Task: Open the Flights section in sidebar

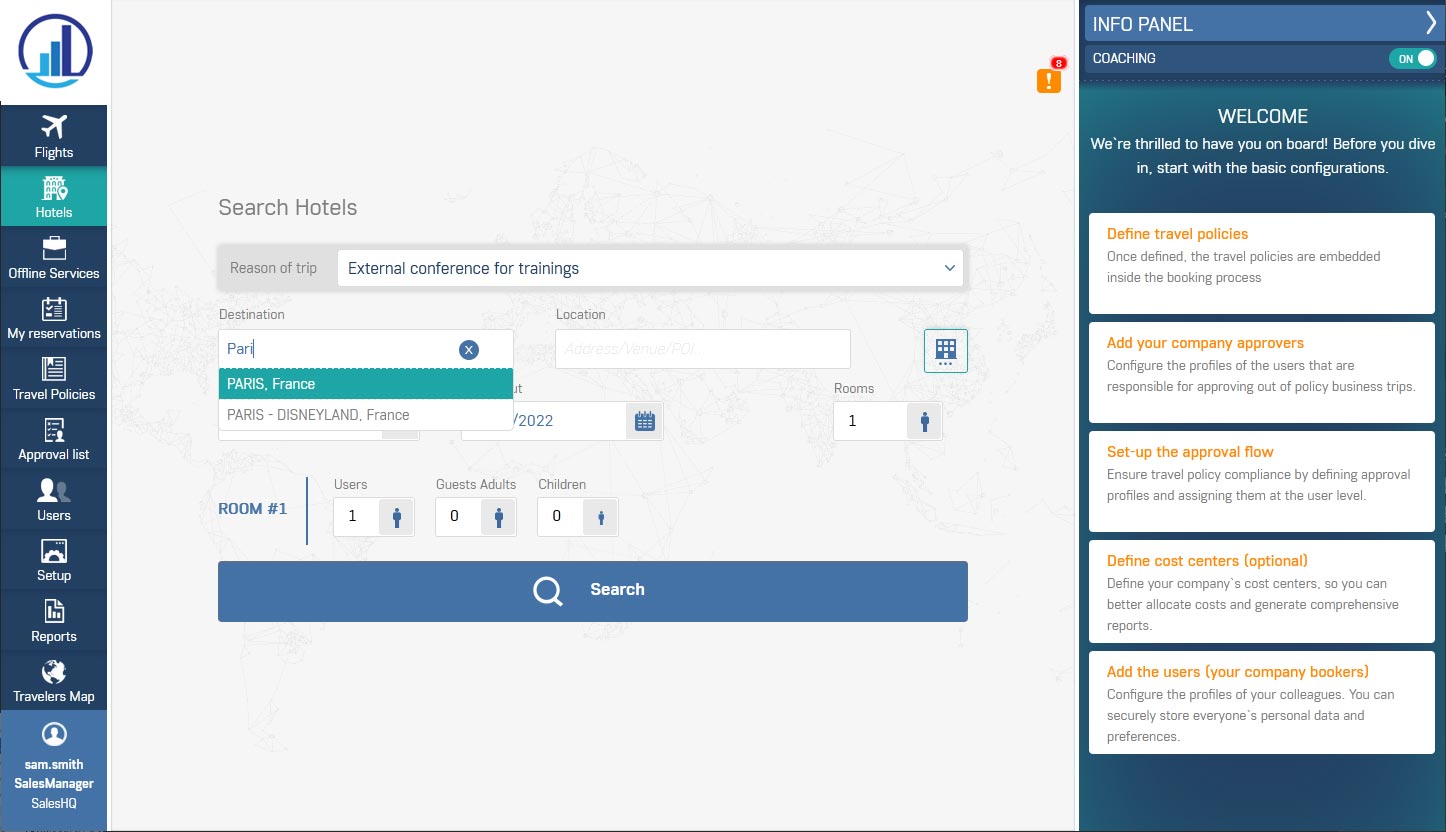Action: 53,136
